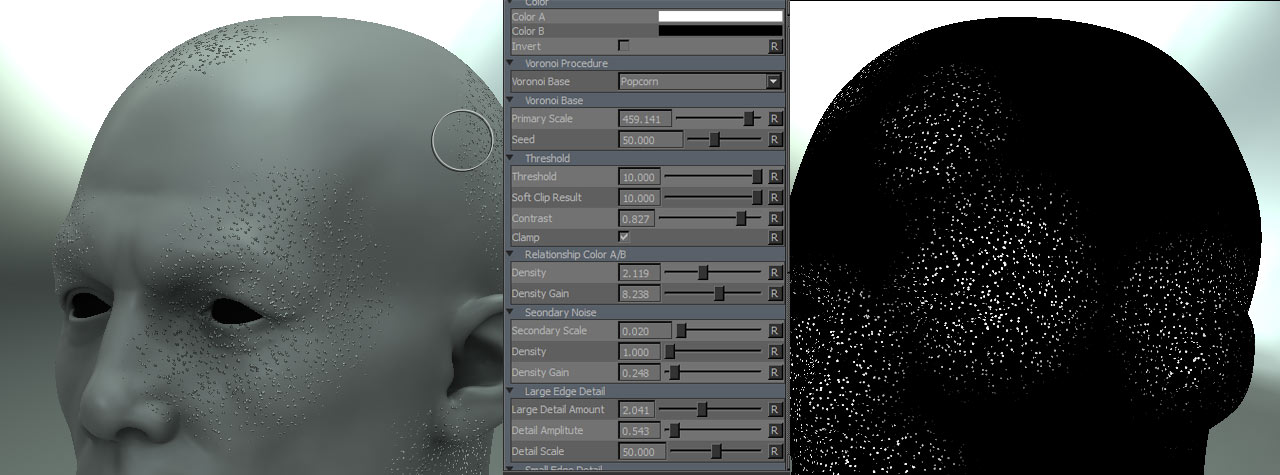Click the Detail Amplitute value field
This screenshot has height=475, width=1280.
coord(639,431)
